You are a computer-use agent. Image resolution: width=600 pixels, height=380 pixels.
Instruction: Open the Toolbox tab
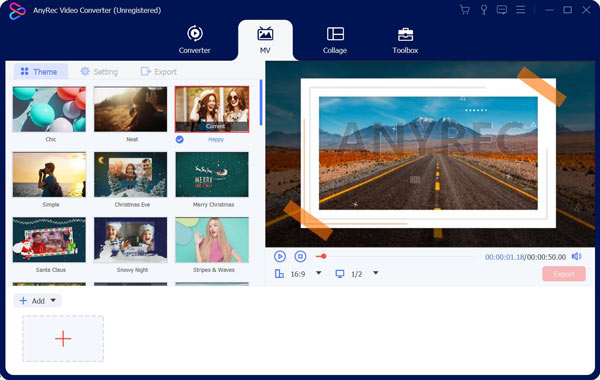(x=405, y=40)
